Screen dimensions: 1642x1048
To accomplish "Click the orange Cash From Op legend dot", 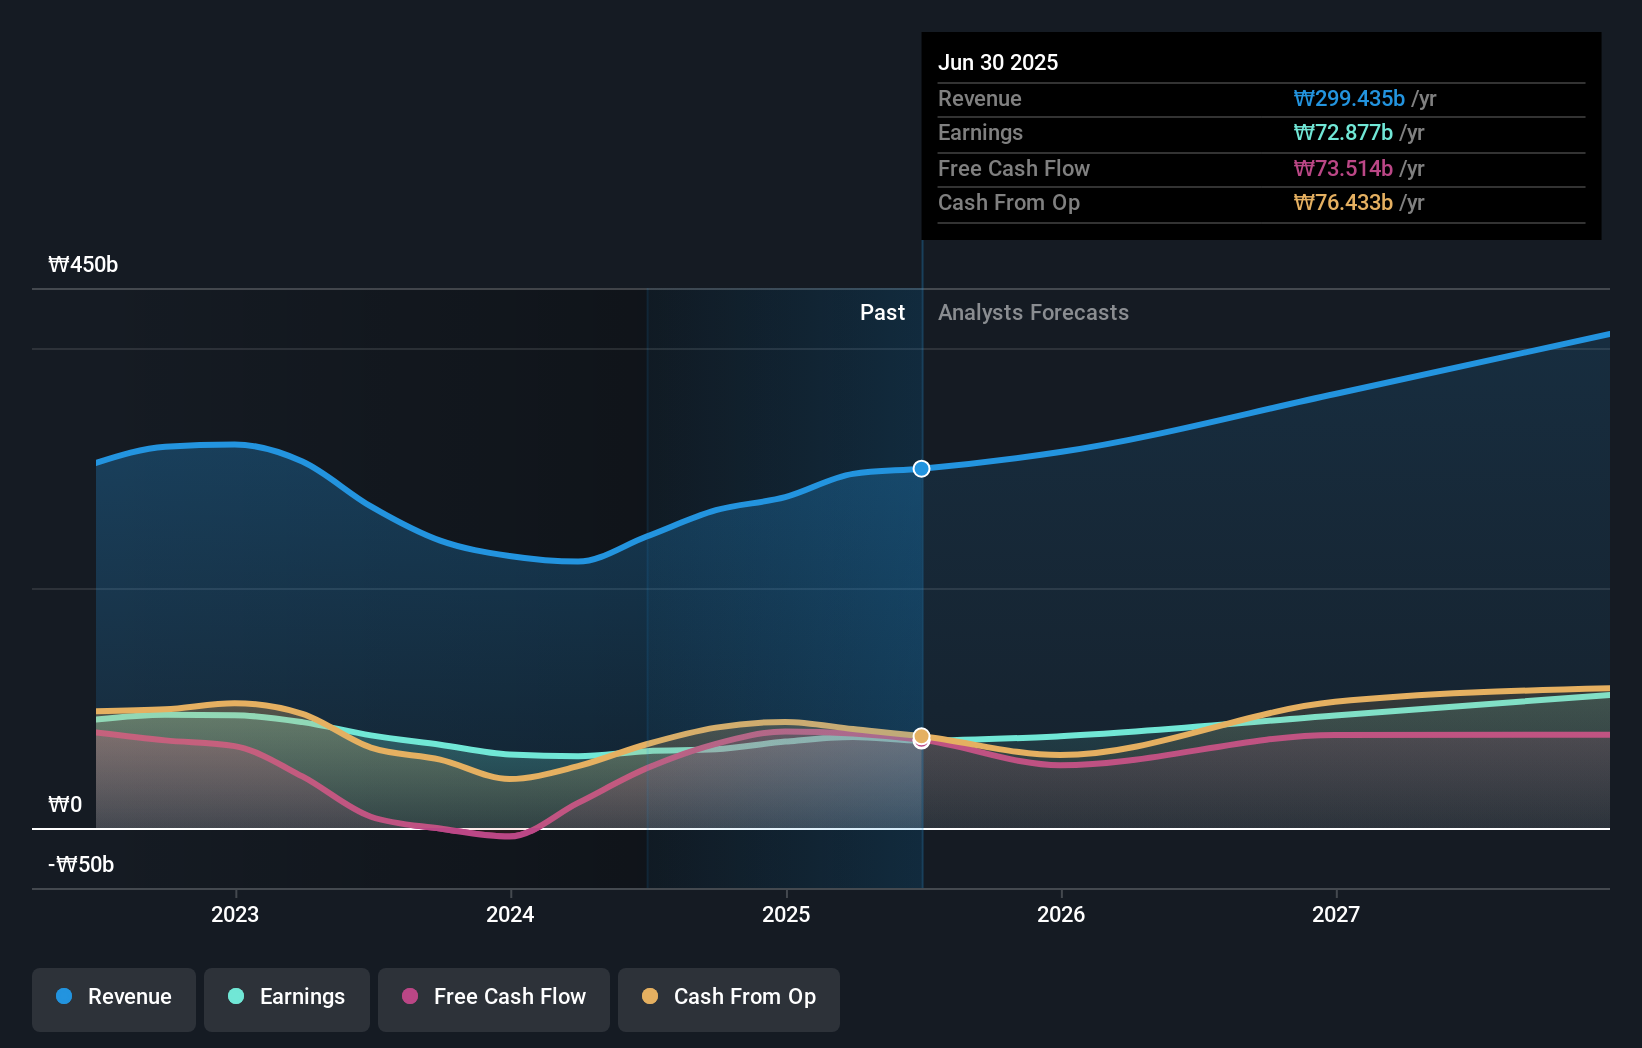I will [x=651, y=997].
